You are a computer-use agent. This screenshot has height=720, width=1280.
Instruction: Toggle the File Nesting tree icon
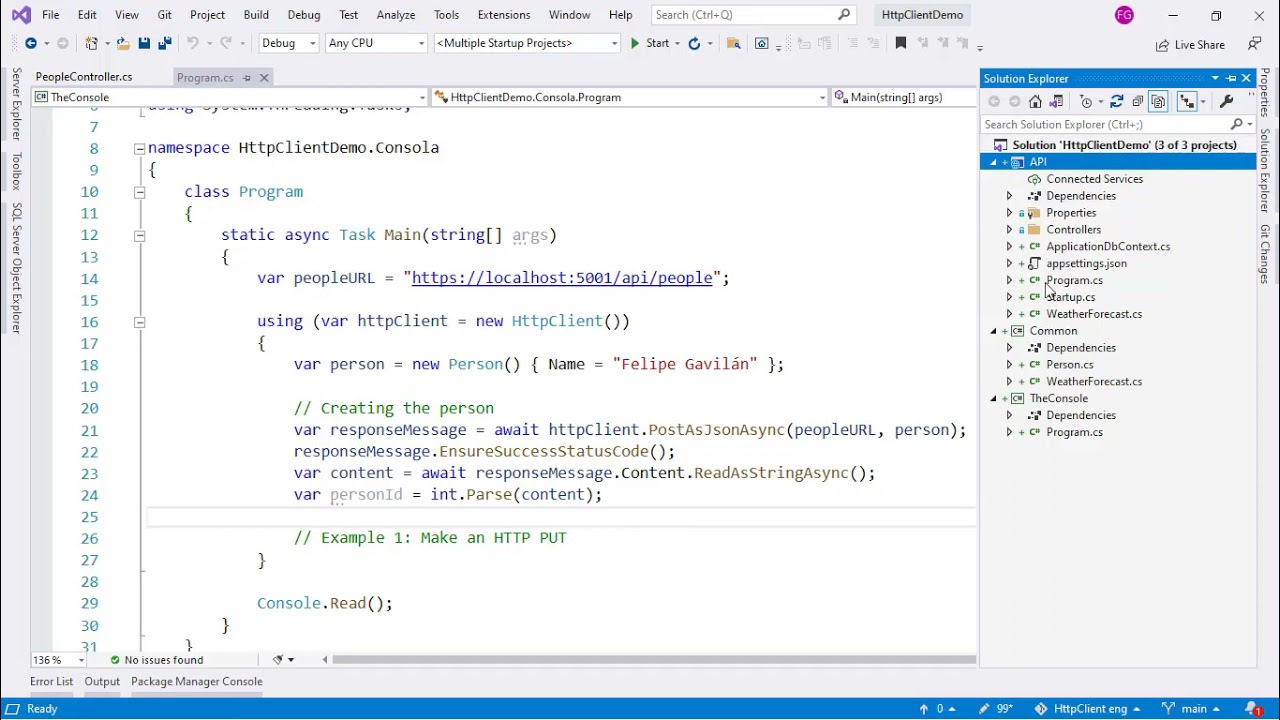pyautogui.click(x=1187, y=101)
